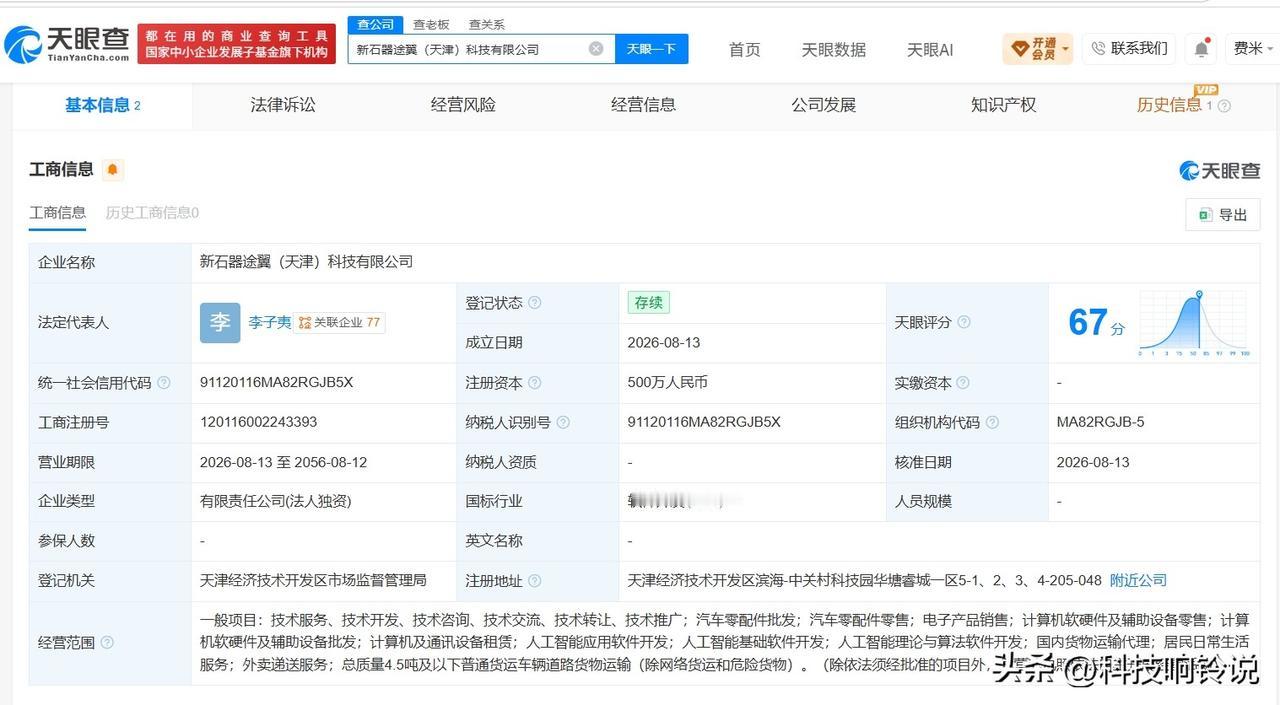The image size is (1280, 705).
Task: Click the credit code 91120116MA82RGJB5X under 统一社会信用代码
Action: [277, 382]
